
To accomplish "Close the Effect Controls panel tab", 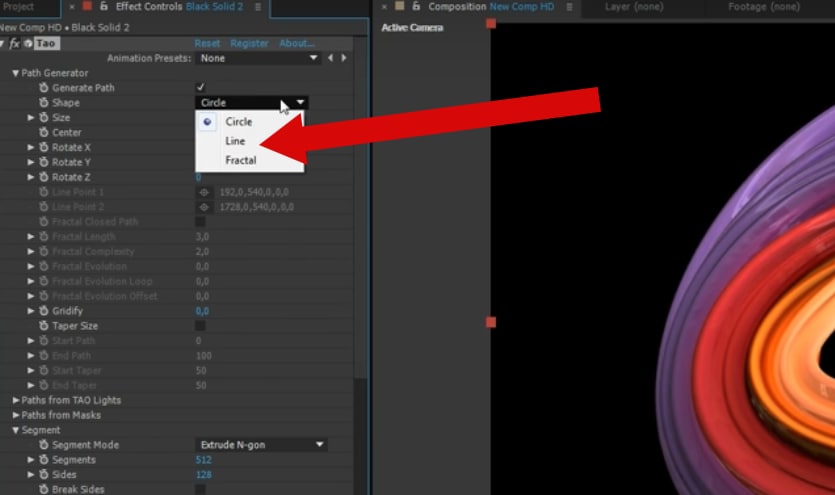I will coord(72,7).
